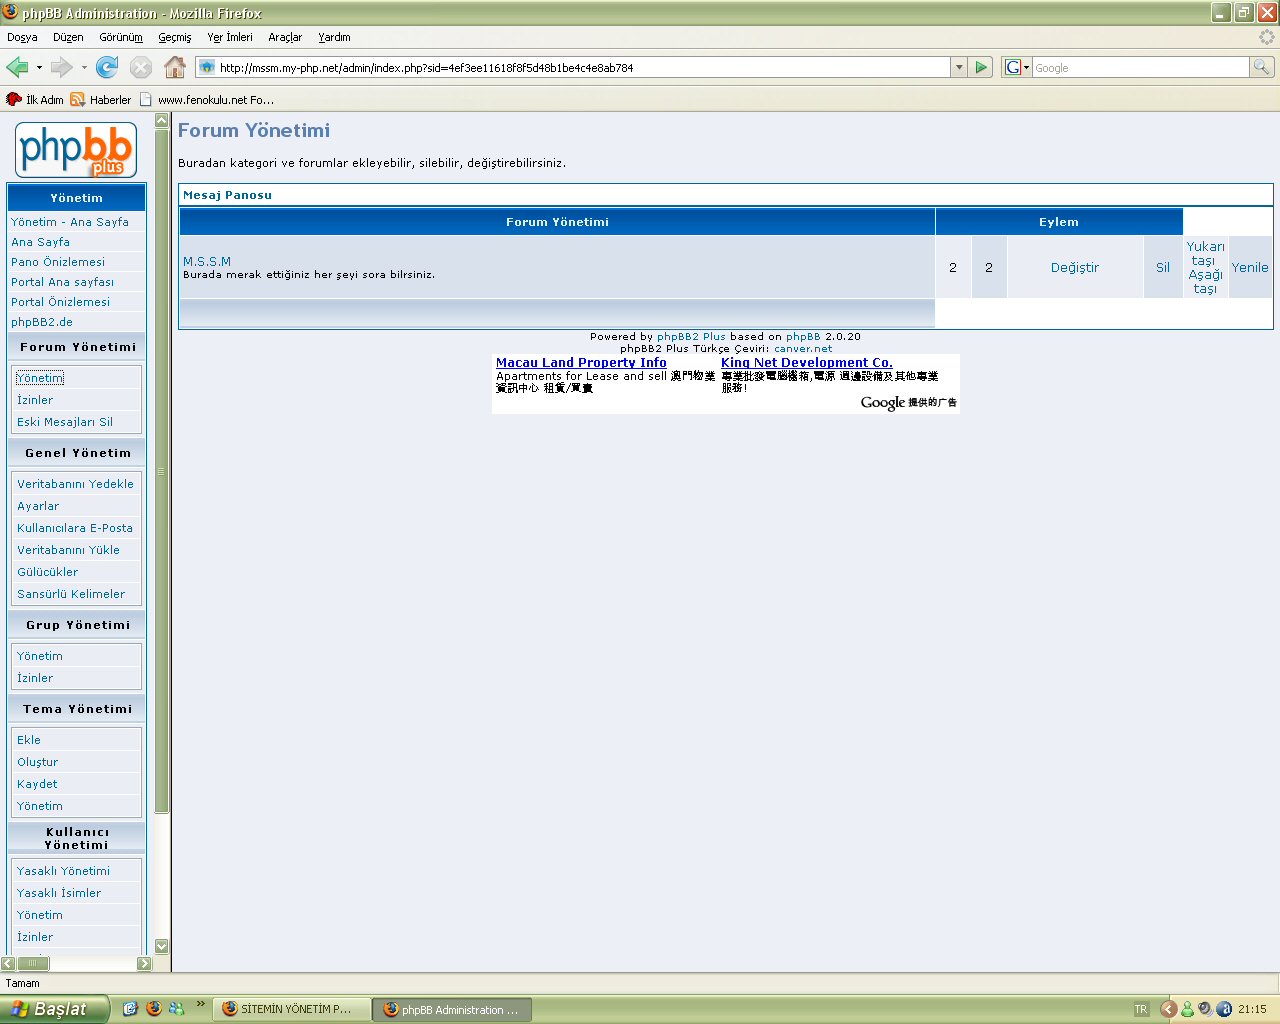
Task: Open Ayarlar under Genel Yönetim
Action: 38,506
